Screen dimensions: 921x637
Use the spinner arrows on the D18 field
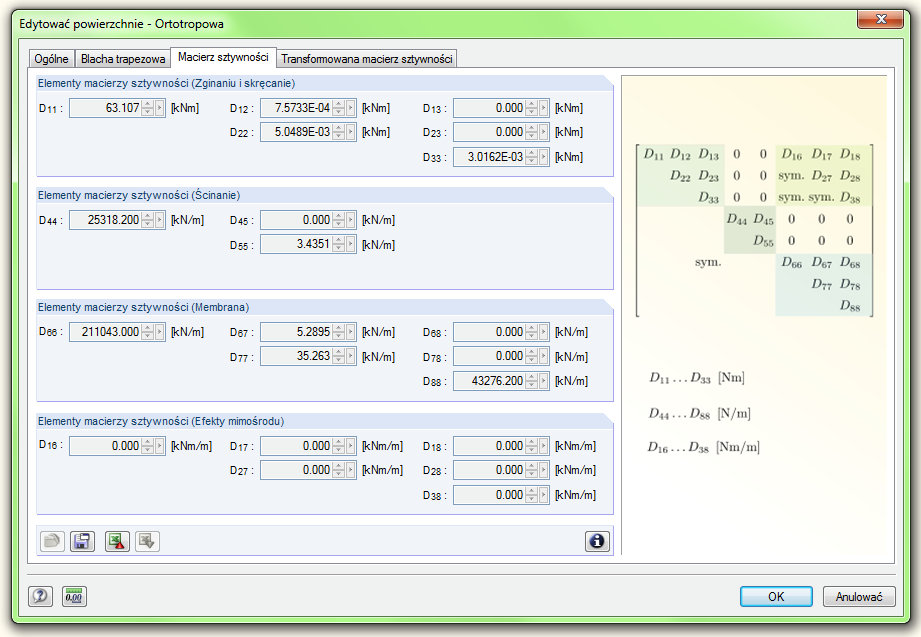click(x=532, y=446)
